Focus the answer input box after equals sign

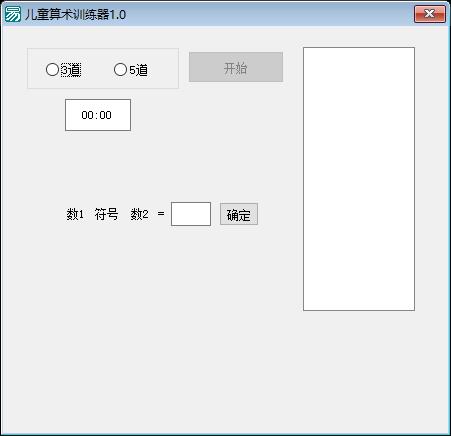pos(191,214)
